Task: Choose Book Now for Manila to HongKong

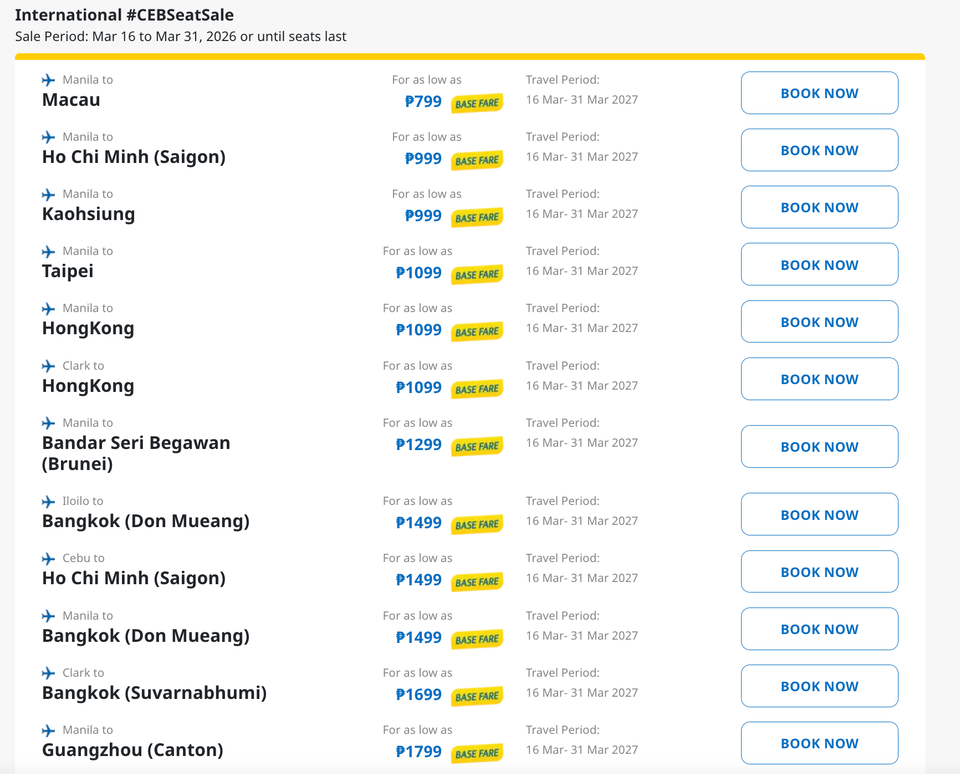Action: click(x=819, y=322)
